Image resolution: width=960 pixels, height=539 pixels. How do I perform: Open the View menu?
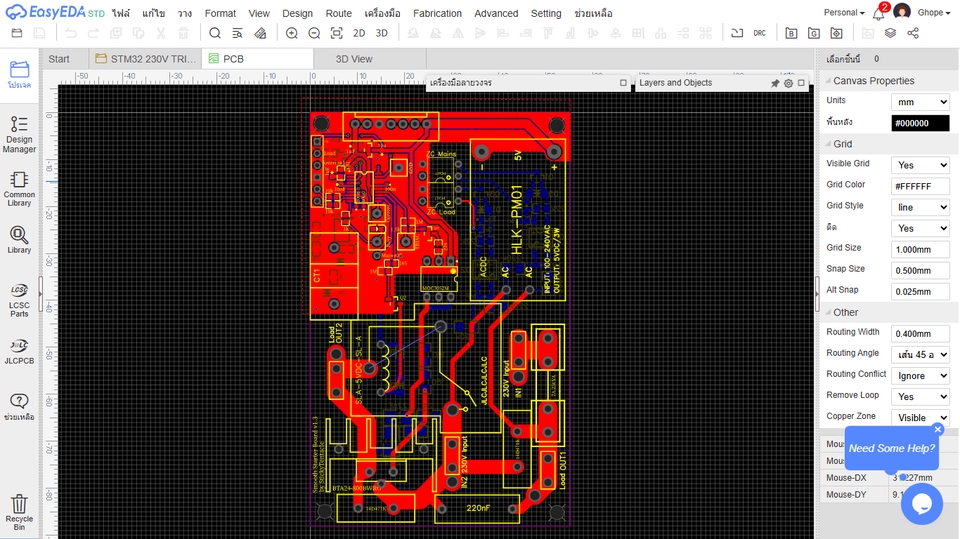[x=259, y=13]
